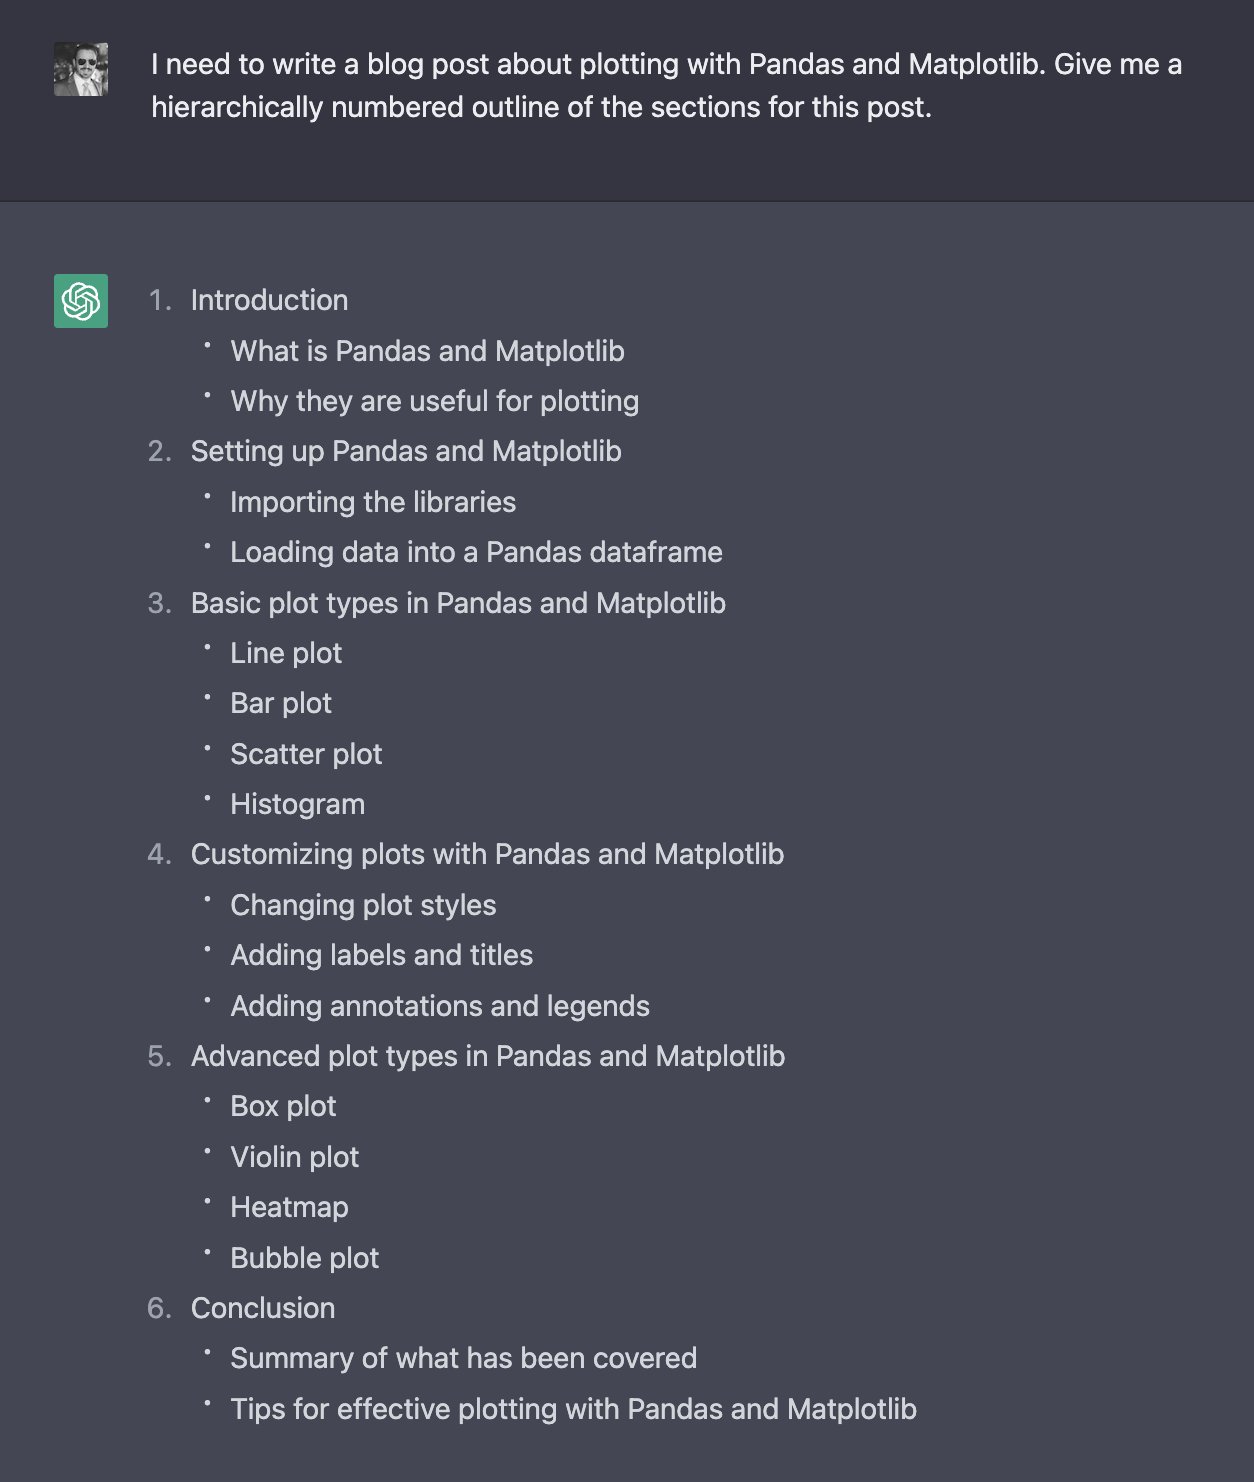Click 'Summary of what has been covered'
The width and height of the screenshot is (1254, 1482).
(463, 1358)
